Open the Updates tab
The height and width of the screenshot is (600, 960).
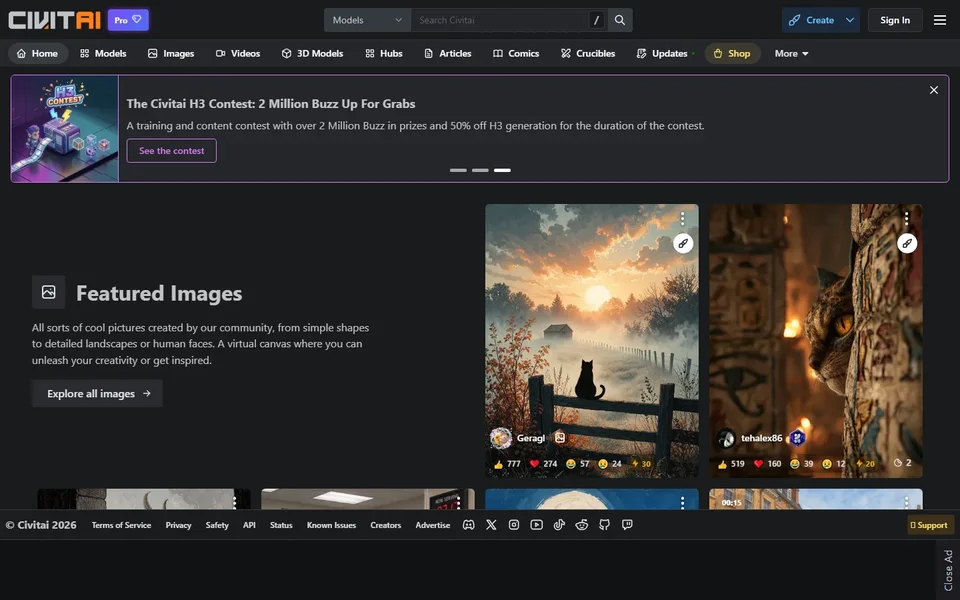[x=662, y=53]
